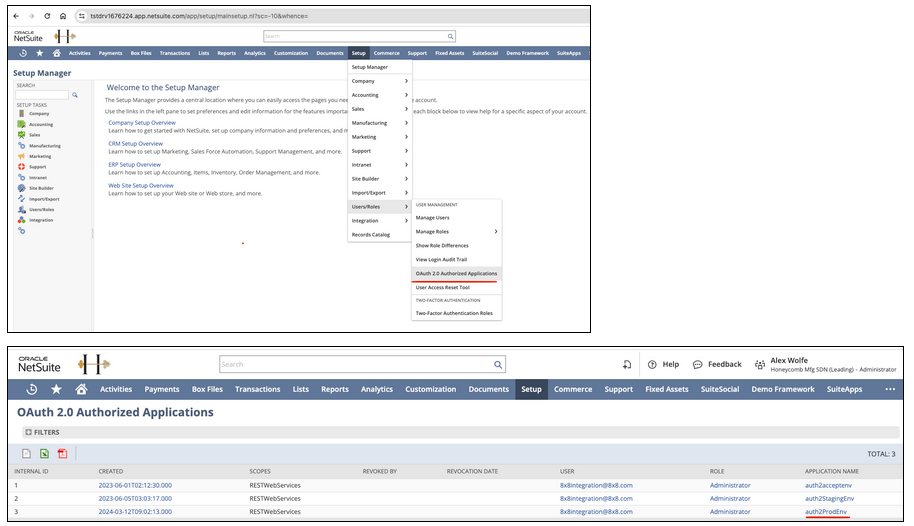
Task: Choose View Login Audit Trail
Action: pyautogui.click(x=441, y=260)
